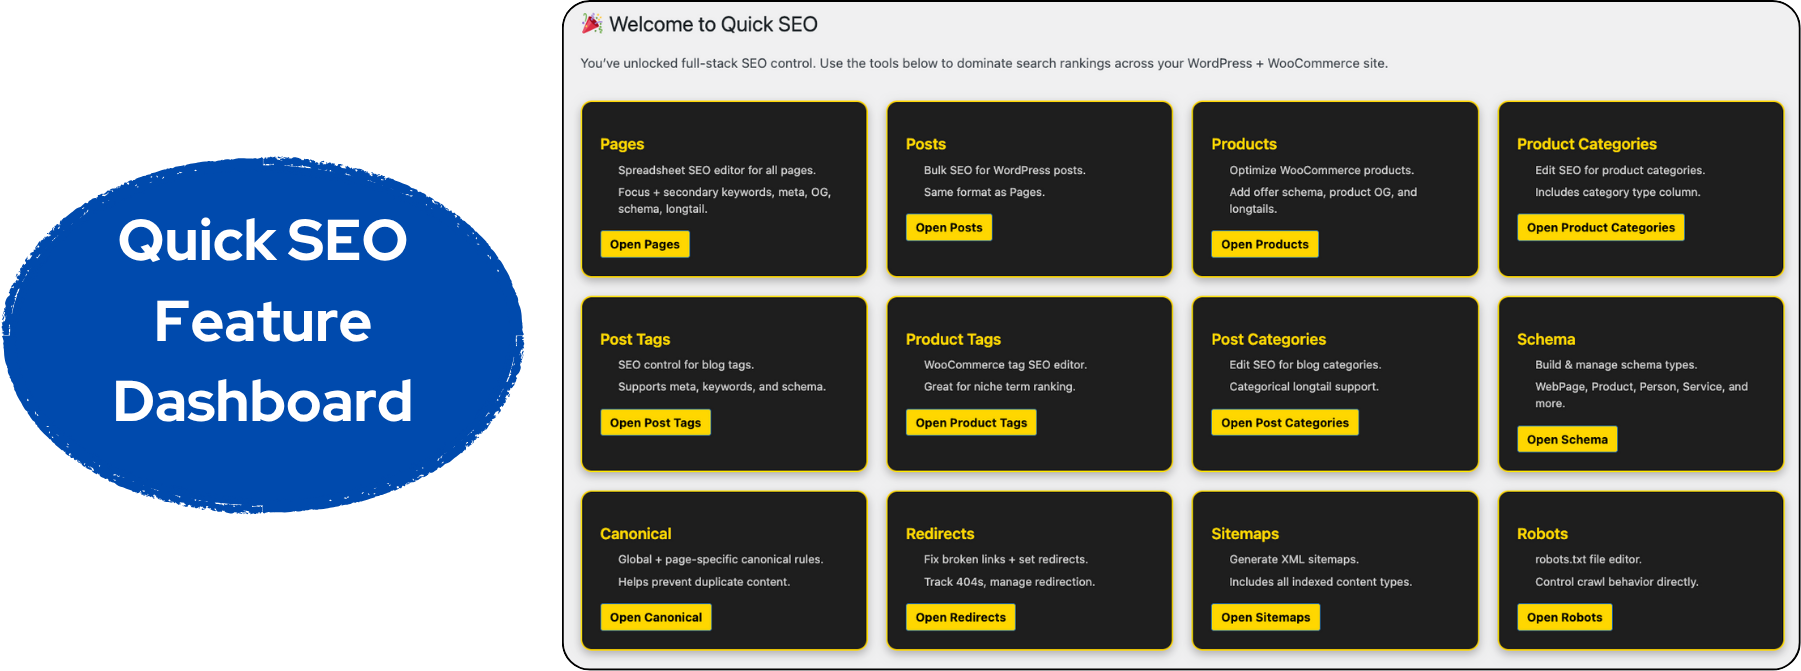Open Redirects tool button
Screen dimensions: 1801x671
point(961,617)
